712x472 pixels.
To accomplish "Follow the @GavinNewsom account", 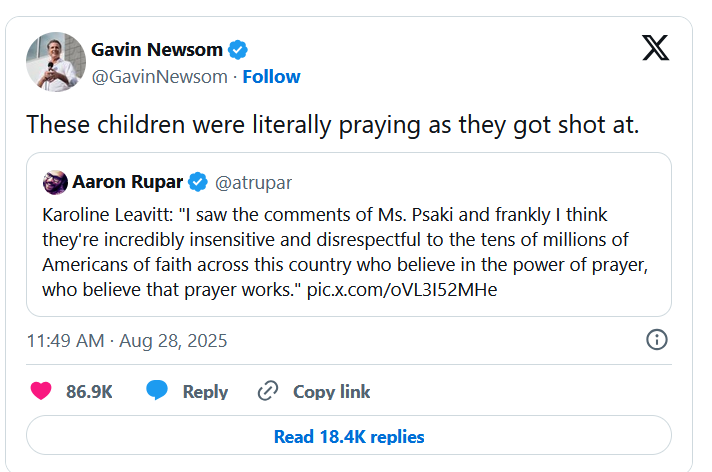I will 271,77.
